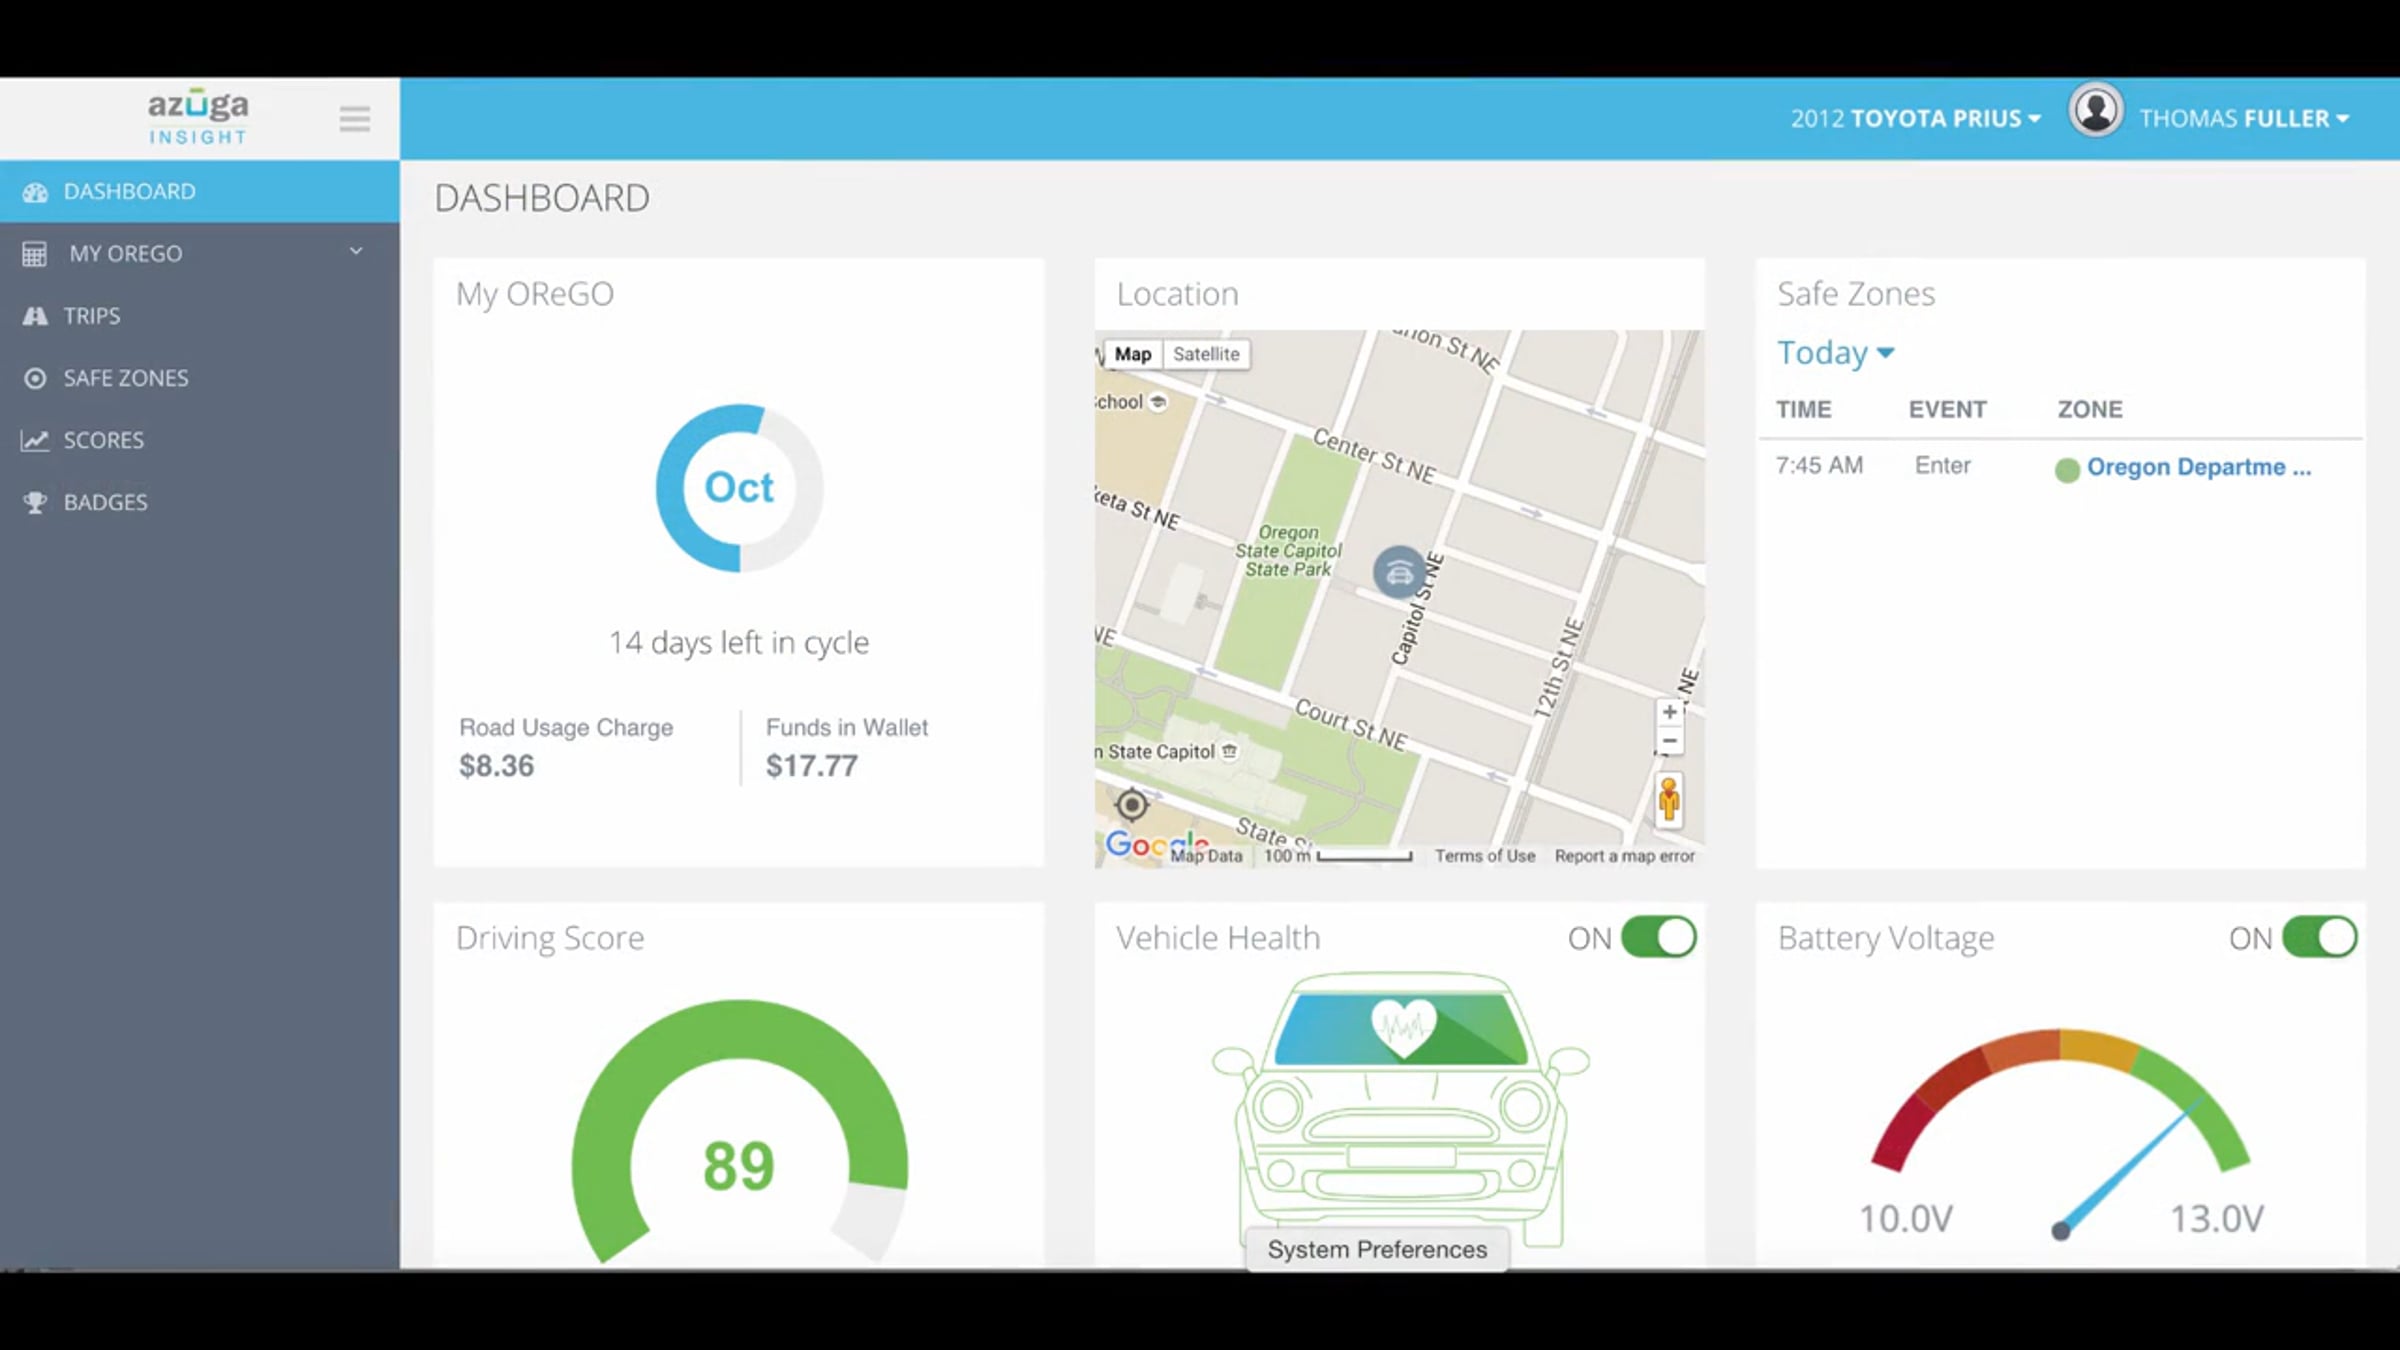Turn off Vehicle Health toggle
Screen dimensions: 2400x1350
(x=1658, y=938)
